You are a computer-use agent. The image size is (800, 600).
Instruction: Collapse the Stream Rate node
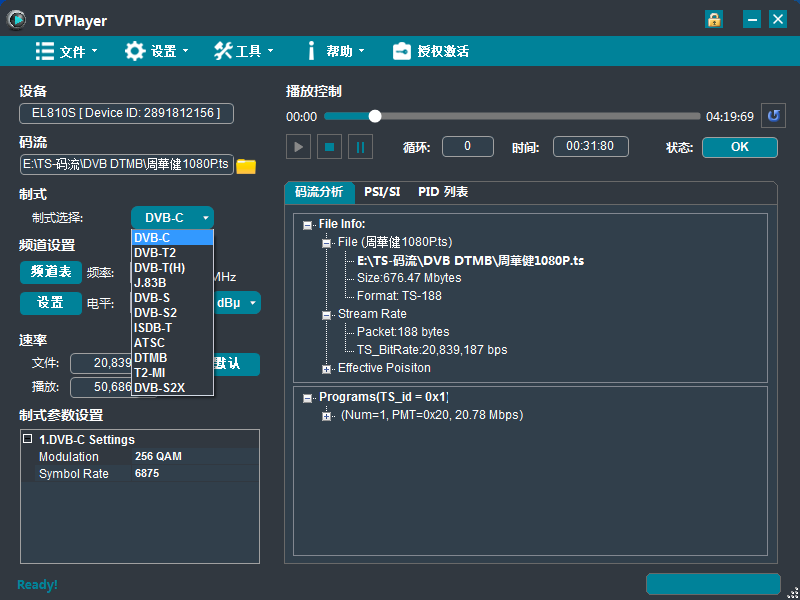tap(327, 315)
